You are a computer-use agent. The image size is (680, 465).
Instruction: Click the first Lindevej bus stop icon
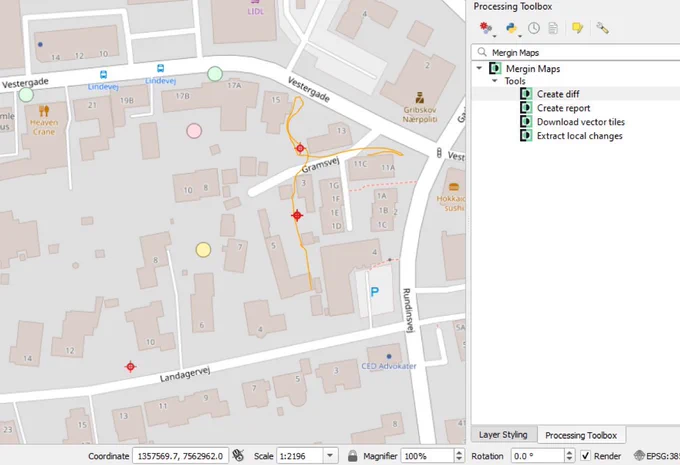coord(103,75)
